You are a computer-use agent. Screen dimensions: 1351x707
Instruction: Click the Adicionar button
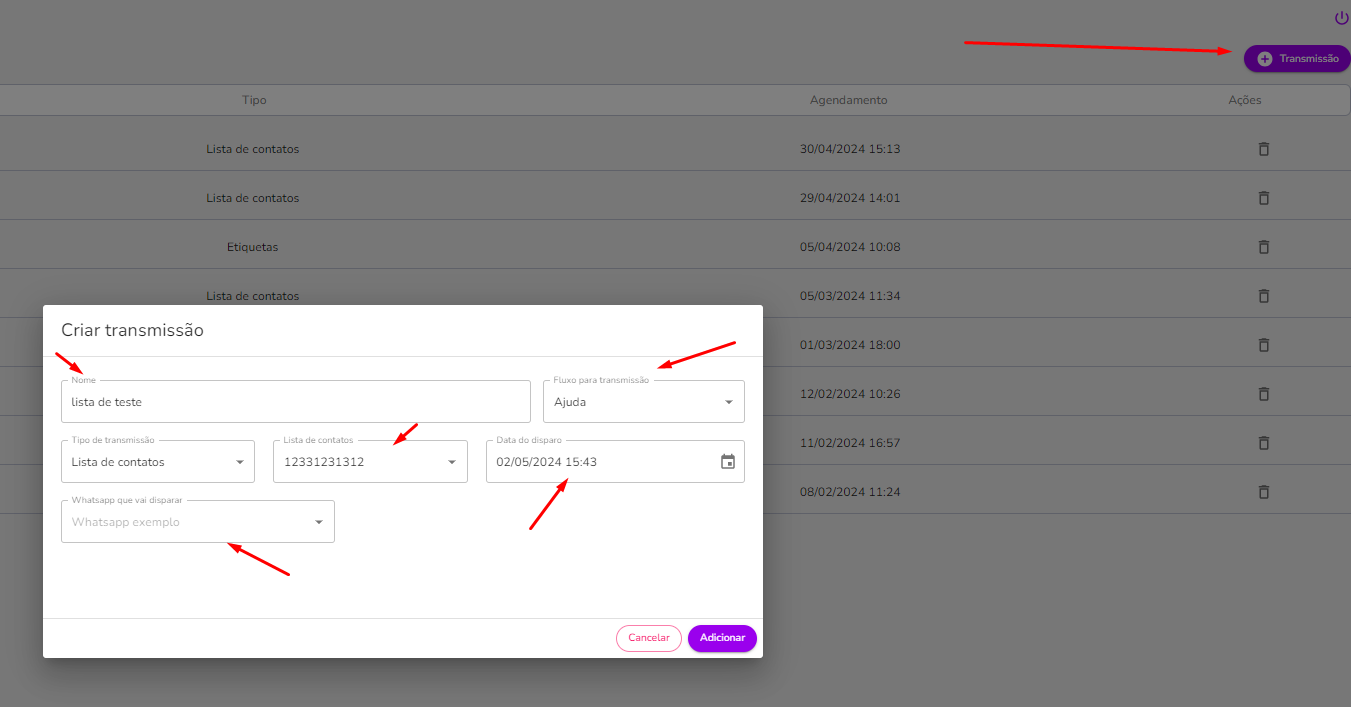pos(722,638)
